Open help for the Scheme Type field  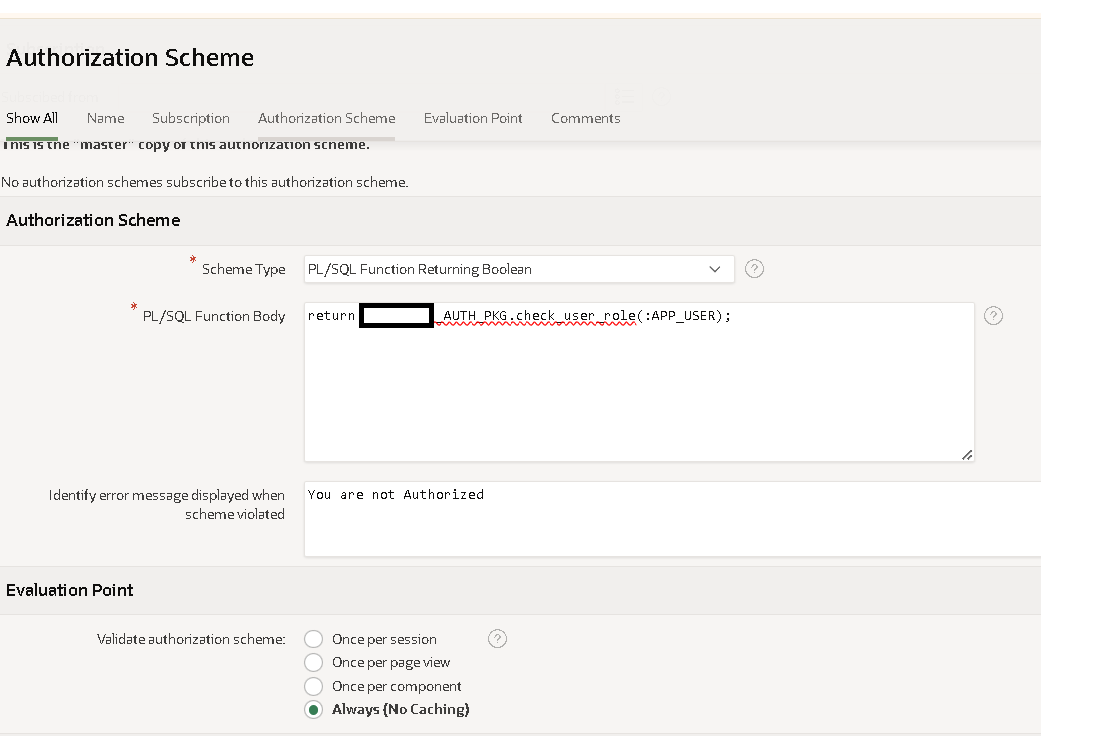click(754, 269)
